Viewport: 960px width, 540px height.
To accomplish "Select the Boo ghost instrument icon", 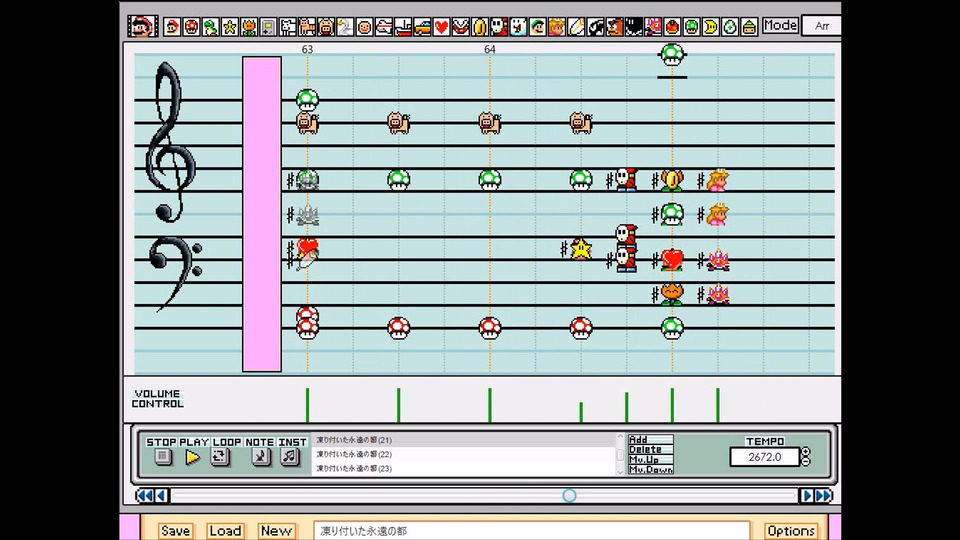I will [x=519, y=27].
